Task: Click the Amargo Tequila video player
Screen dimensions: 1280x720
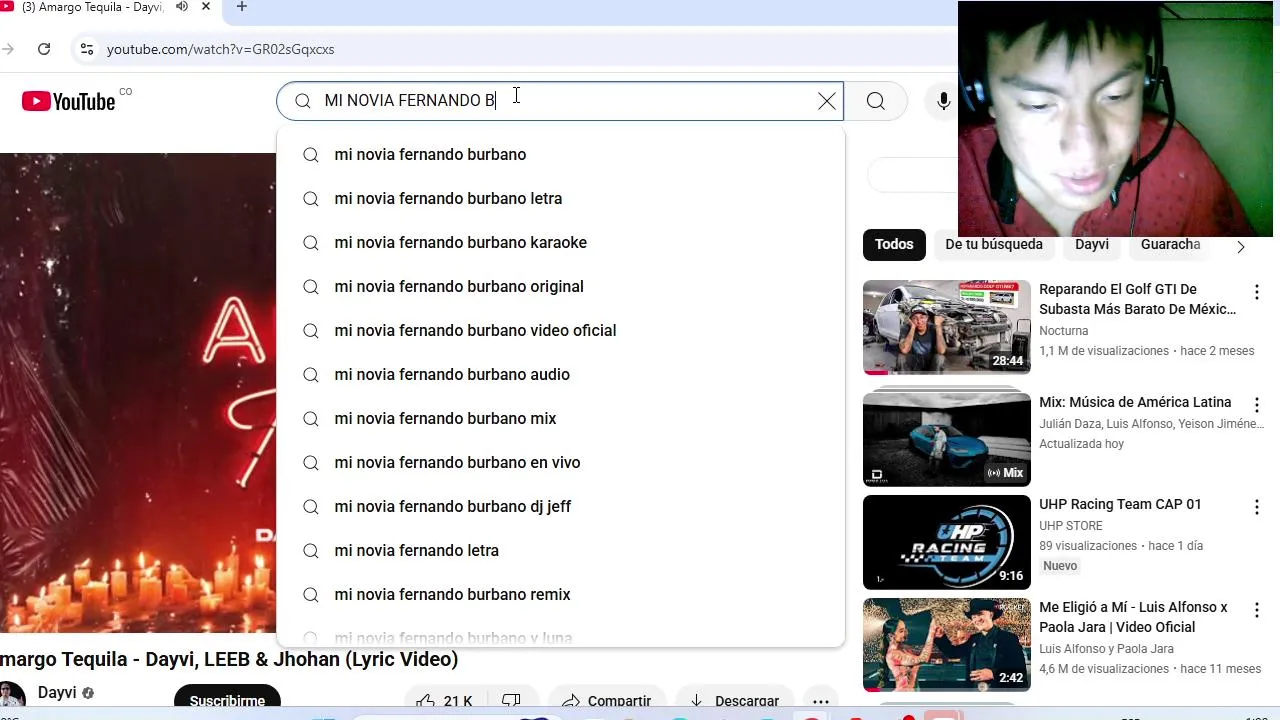Action: click(x=138, y=392)
